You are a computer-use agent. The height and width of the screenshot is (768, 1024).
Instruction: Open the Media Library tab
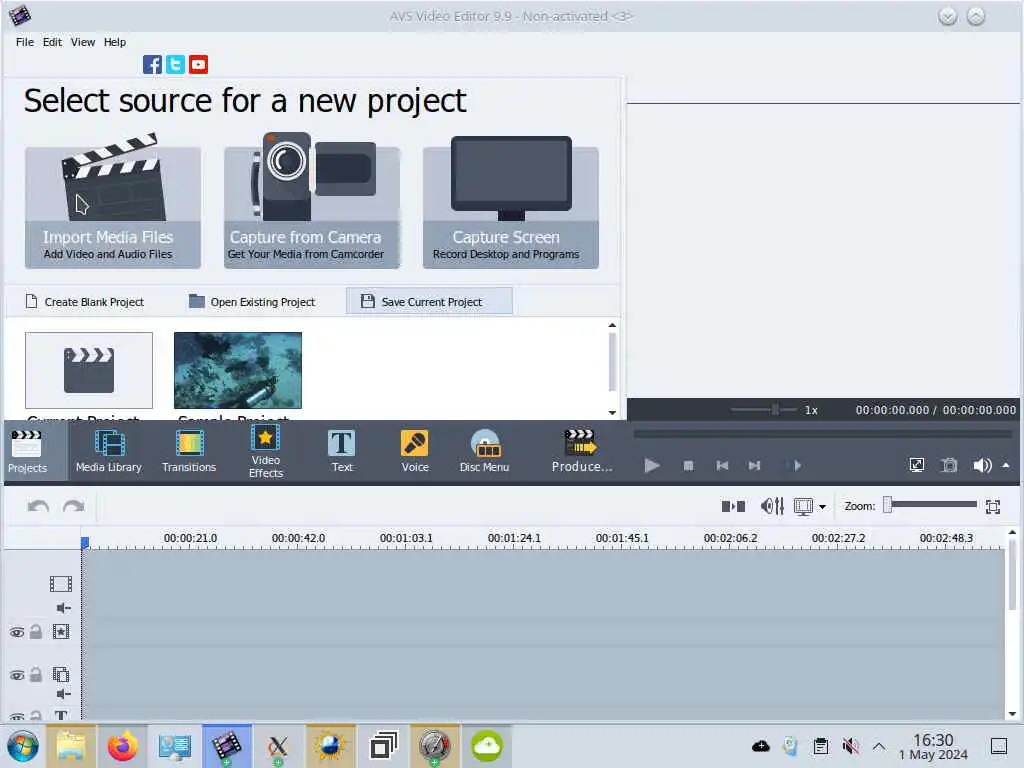[108, 452]
